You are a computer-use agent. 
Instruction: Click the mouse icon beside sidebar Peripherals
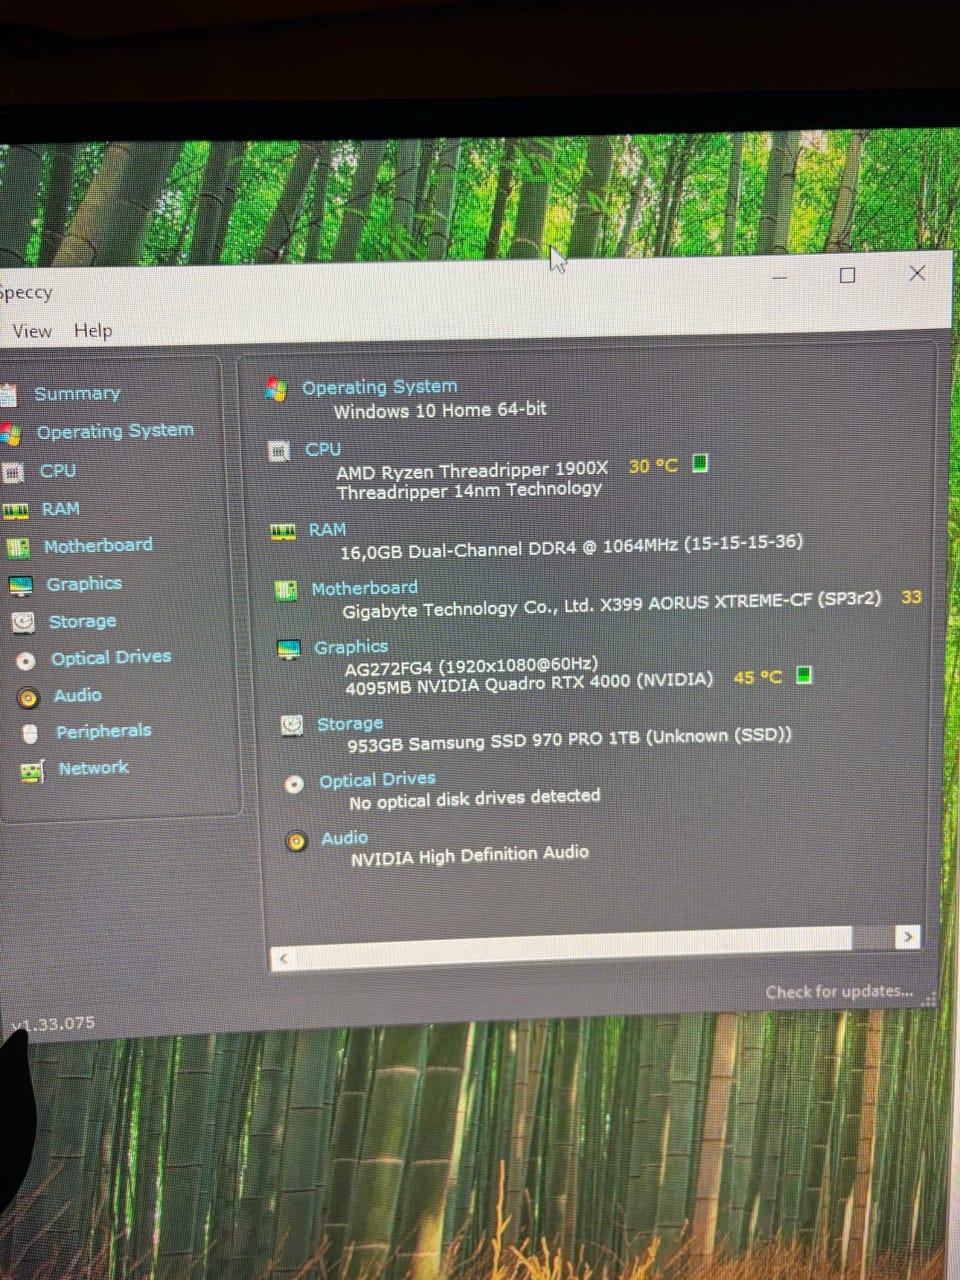pyautogui.click(x=30, y=734)
